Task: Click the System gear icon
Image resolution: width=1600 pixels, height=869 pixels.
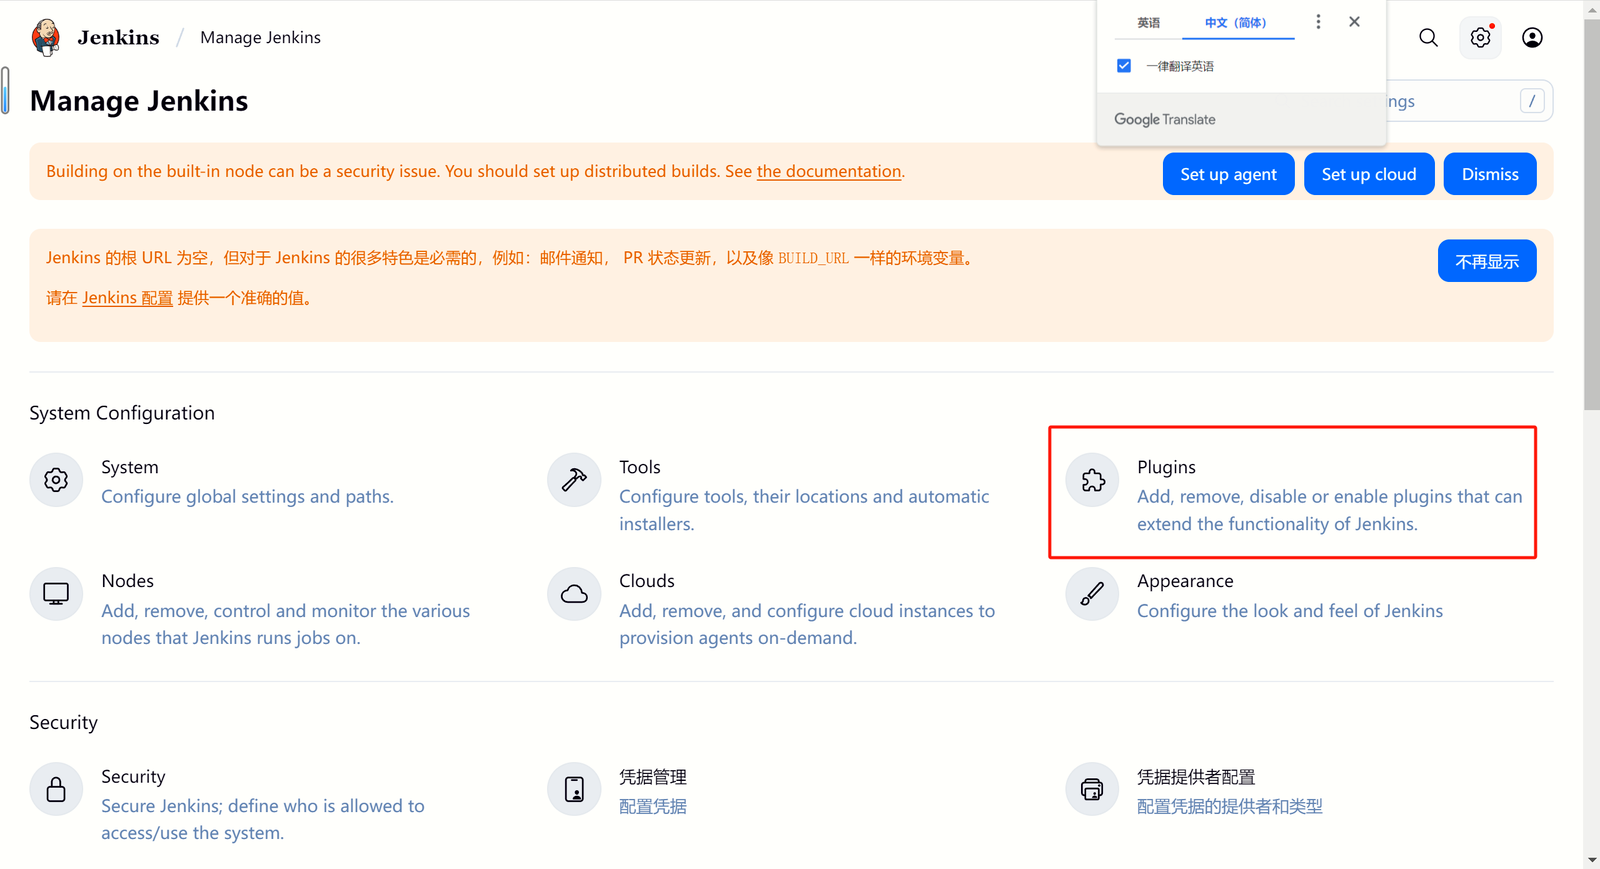Action: tap(56, 480)
